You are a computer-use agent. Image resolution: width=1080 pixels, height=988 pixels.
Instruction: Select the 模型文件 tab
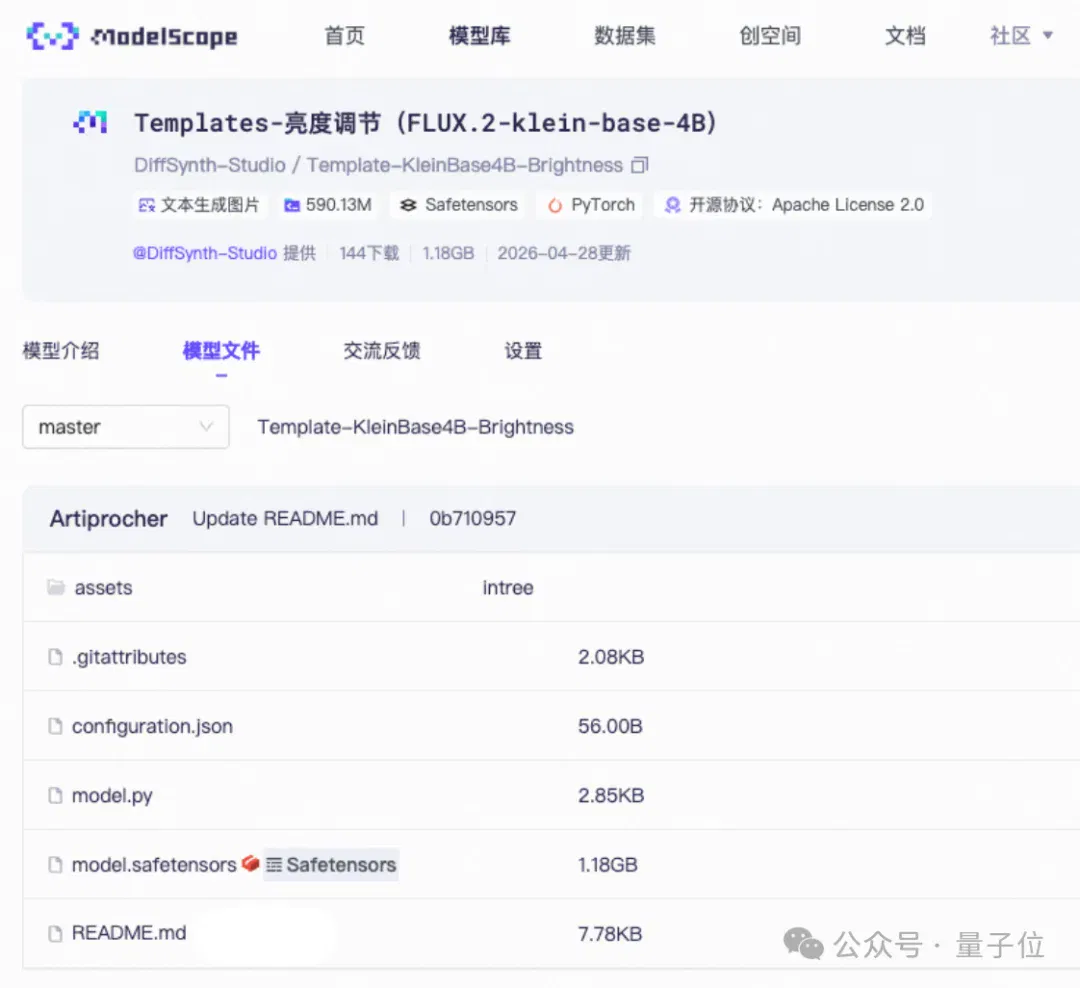coord(221,351)
